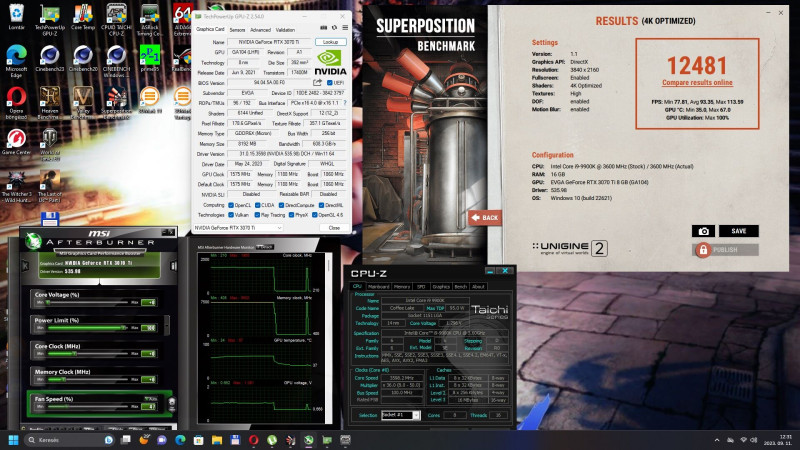This screenshot has width=800, height=450.
Task: Open the GPU-Z hamburger menu
Action: click(x=345, y=28)
